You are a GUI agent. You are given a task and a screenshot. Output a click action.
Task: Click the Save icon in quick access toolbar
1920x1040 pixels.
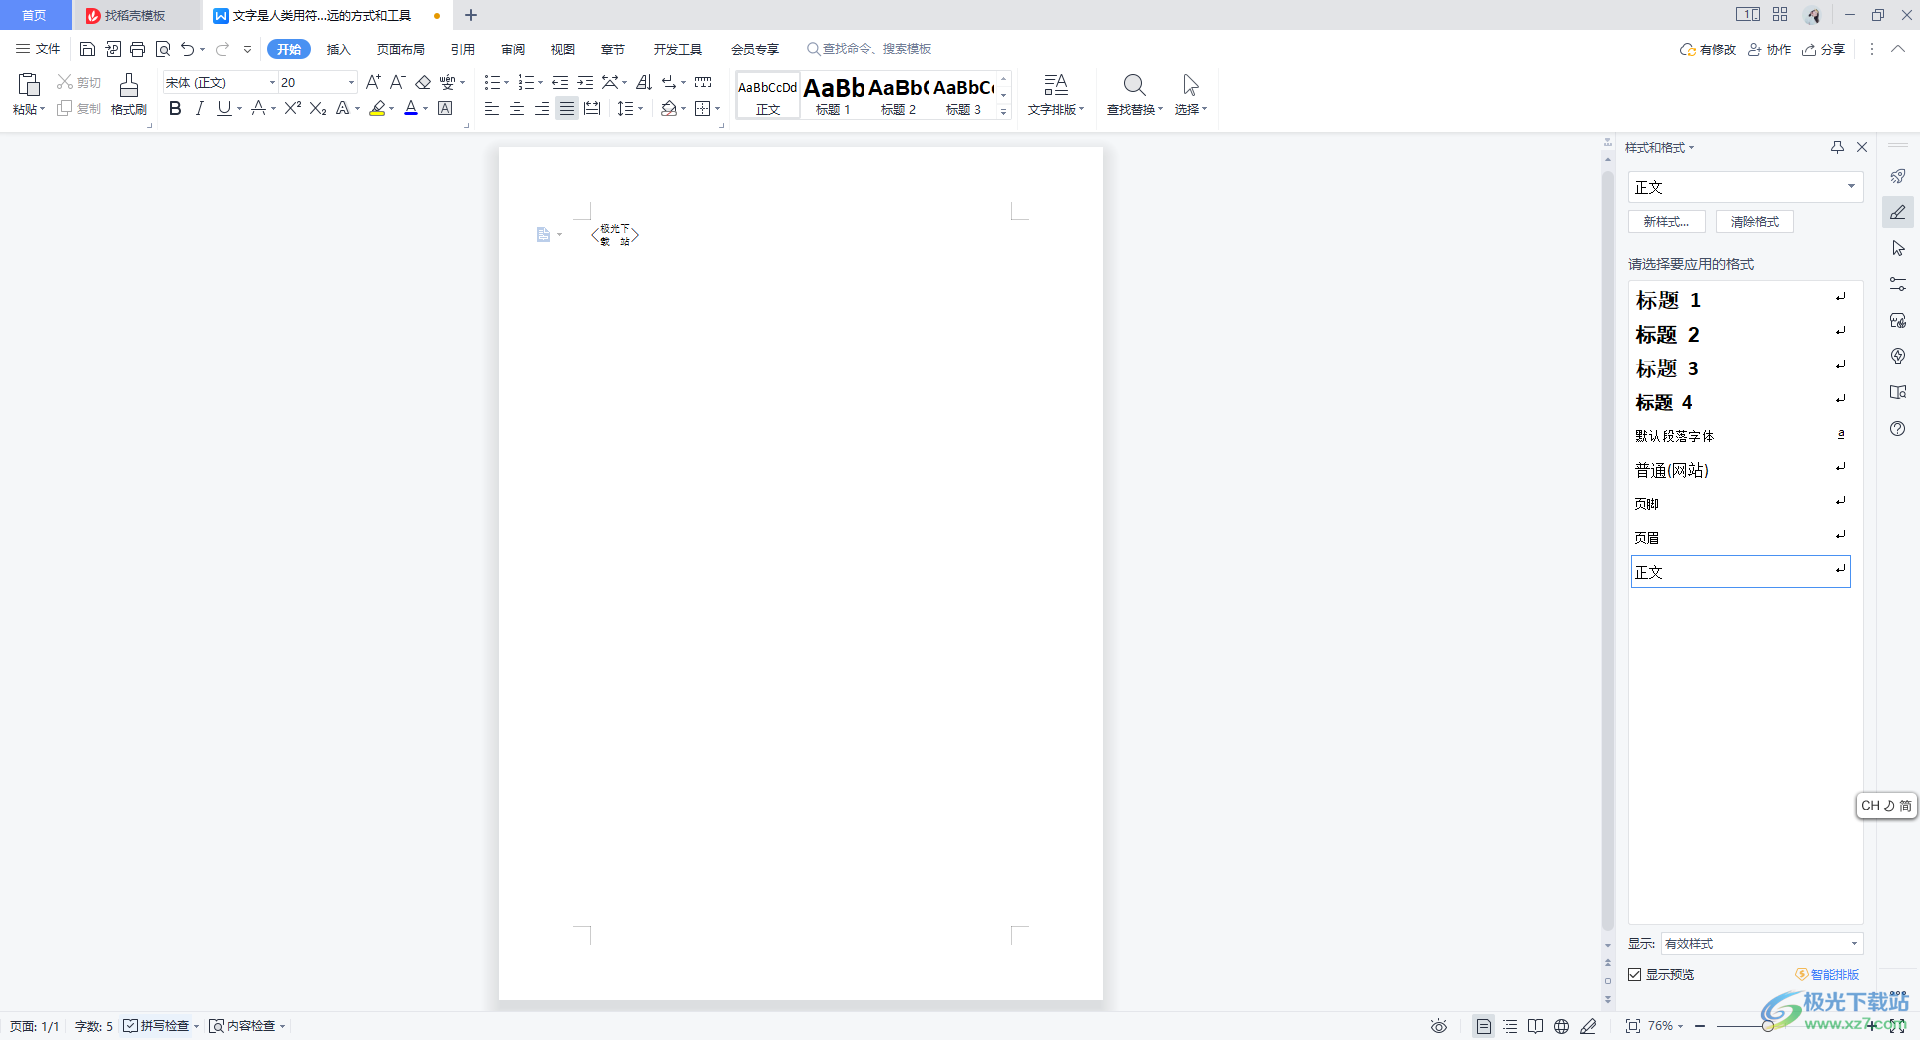[x=87, y=49]
